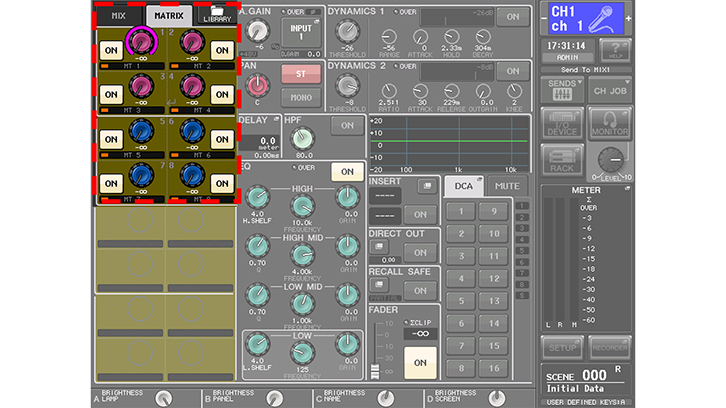Viewport: 726px width, 408px height.
Task: Select the Dynamics 1 threshold knob
Action: (347, 31)
